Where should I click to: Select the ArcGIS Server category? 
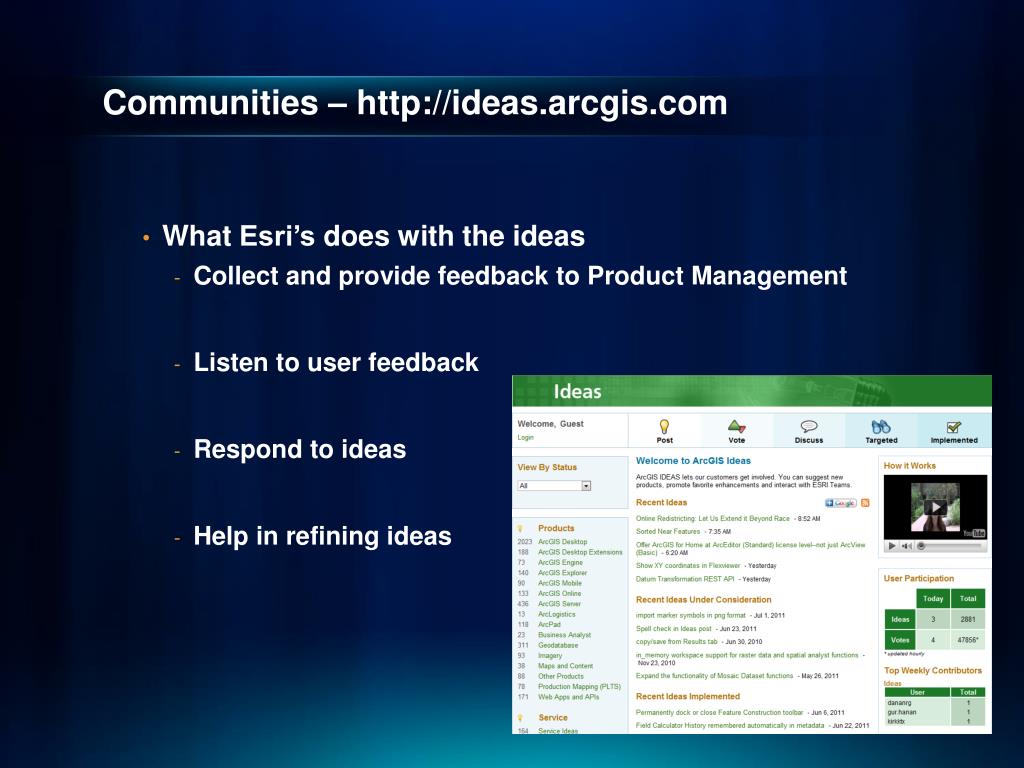point(559,603)
